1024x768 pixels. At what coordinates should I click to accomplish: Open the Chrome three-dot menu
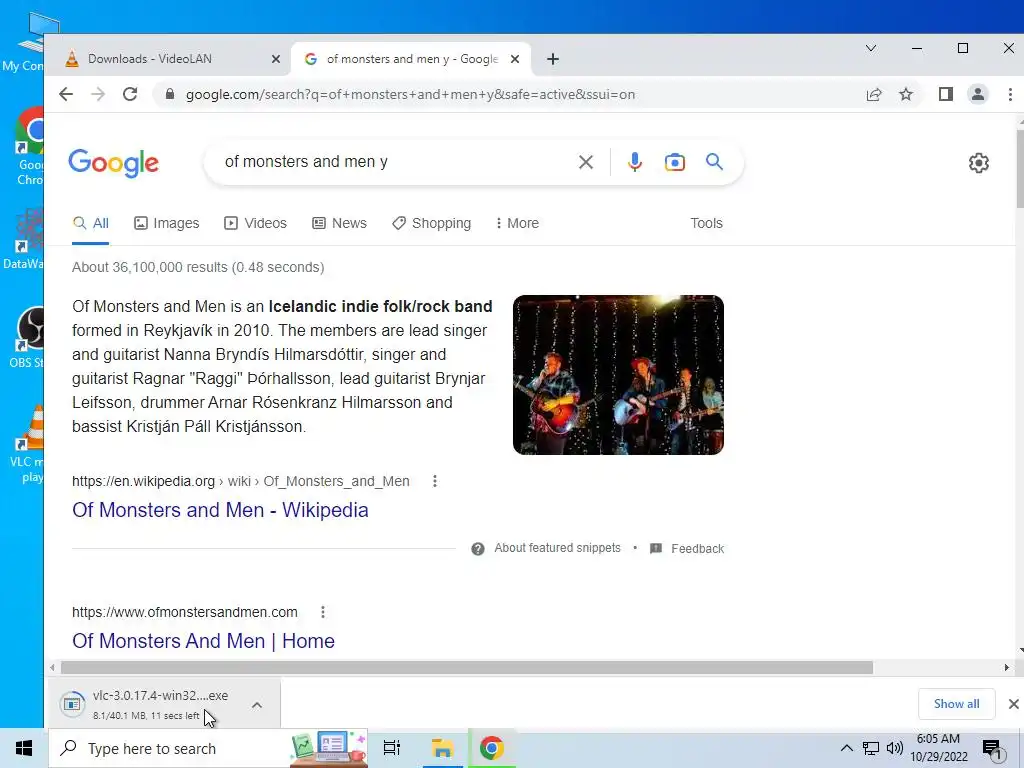coord(1010,94)
